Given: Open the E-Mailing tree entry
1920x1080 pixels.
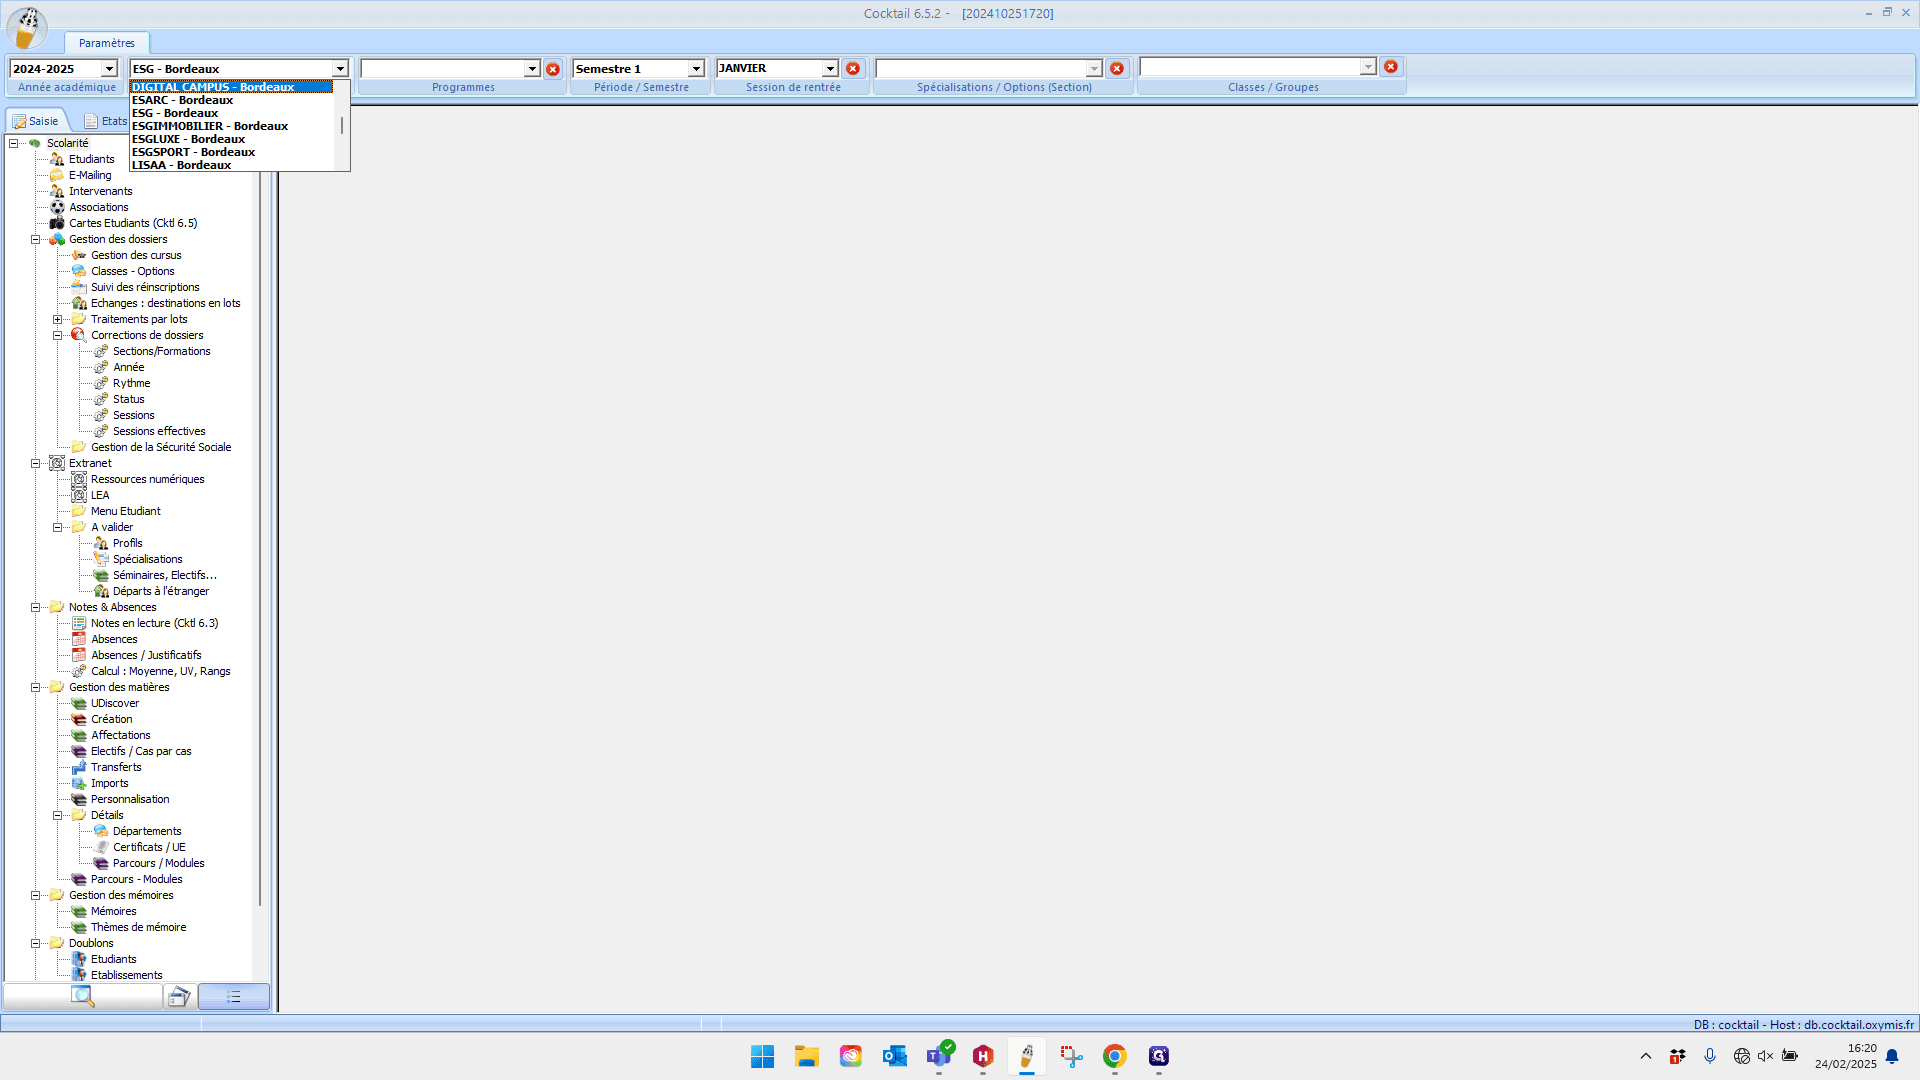Looking at the screenshot, I should [x=90, y=175].
